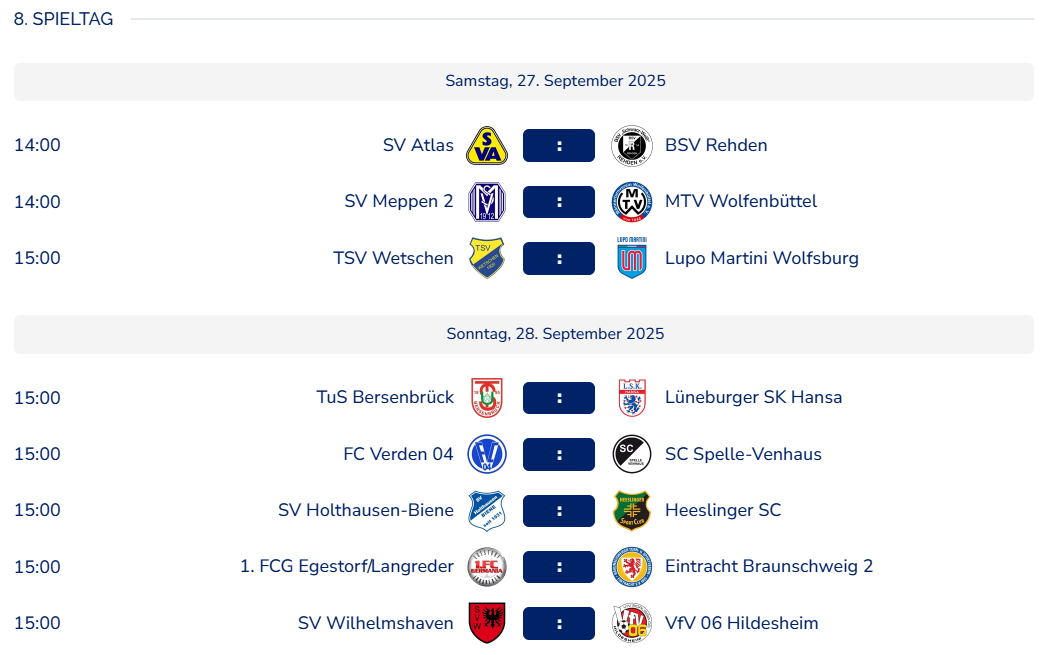Open the Eintracht Braunschweig 2 team link
This screenshot has width=1041, height=655.
coord(769,566)
